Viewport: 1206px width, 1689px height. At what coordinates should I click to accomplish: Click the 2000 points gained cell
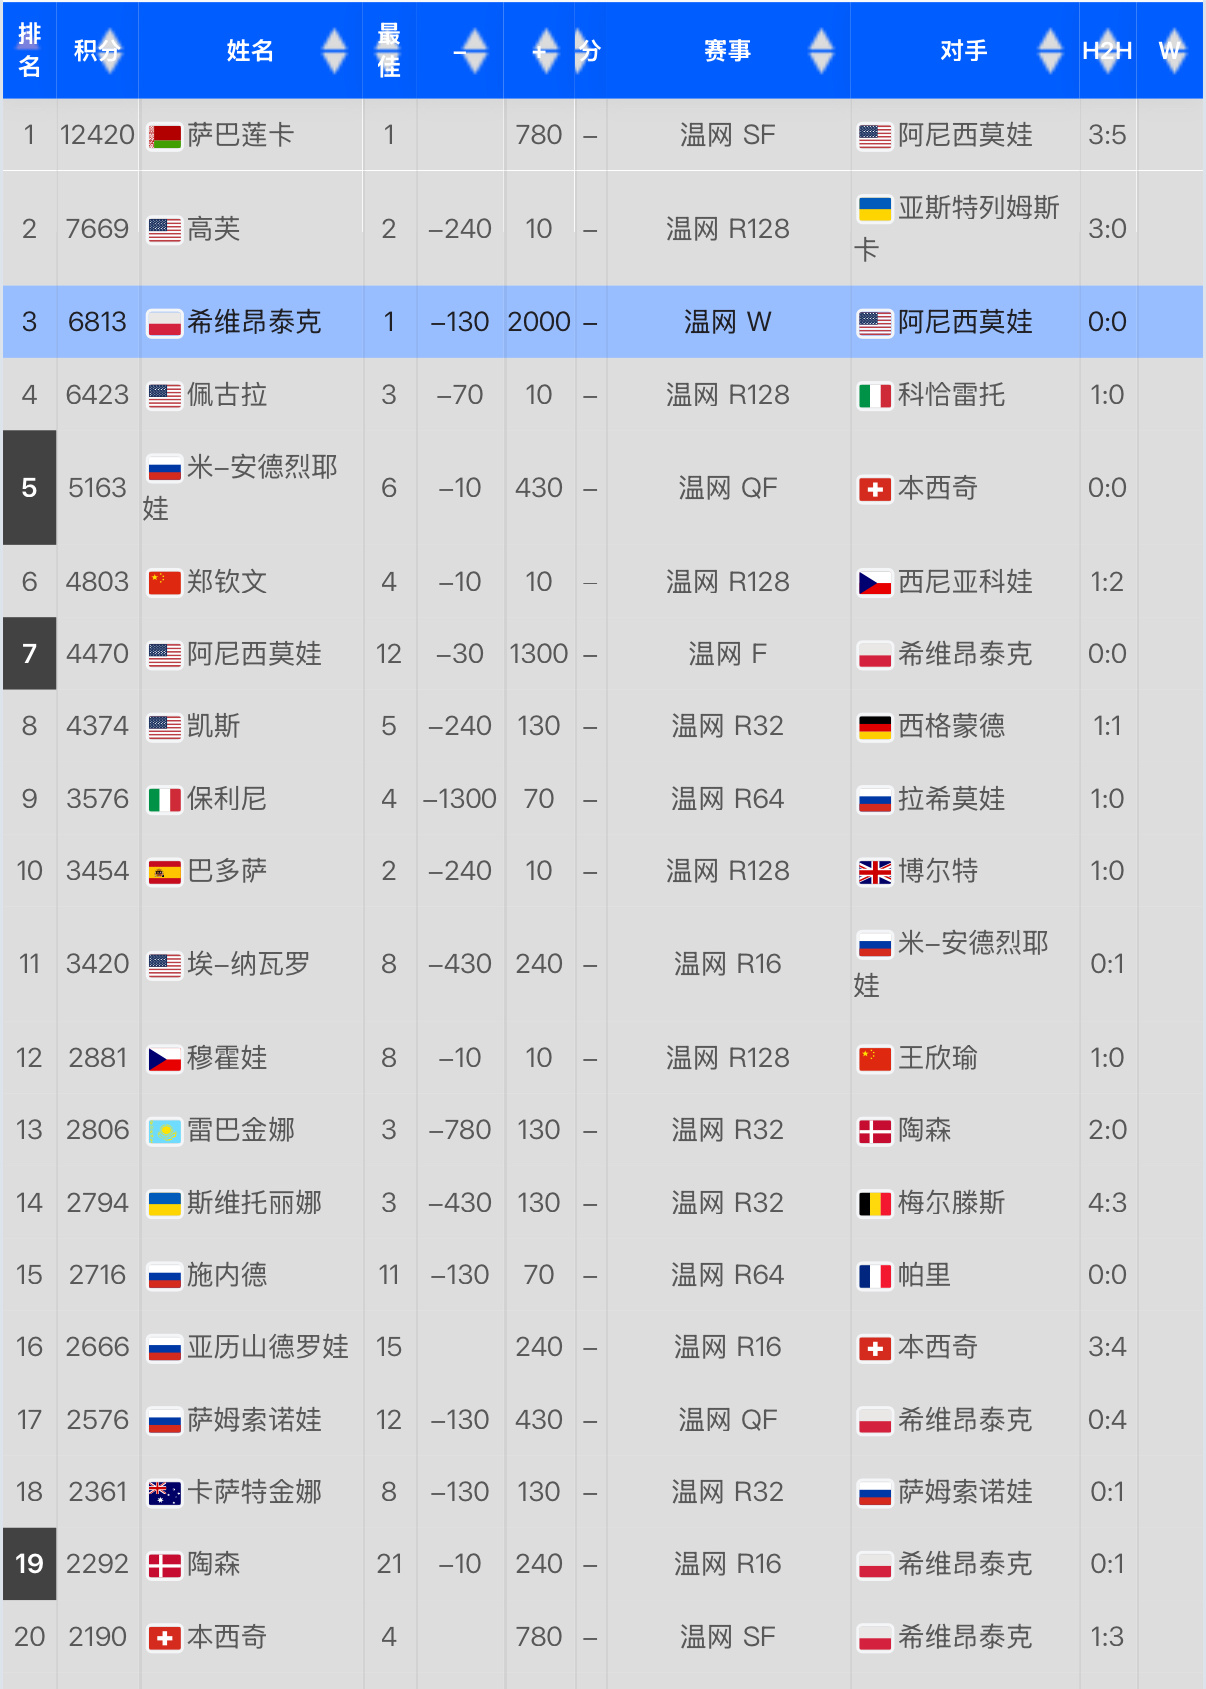[x=539, y=322]
